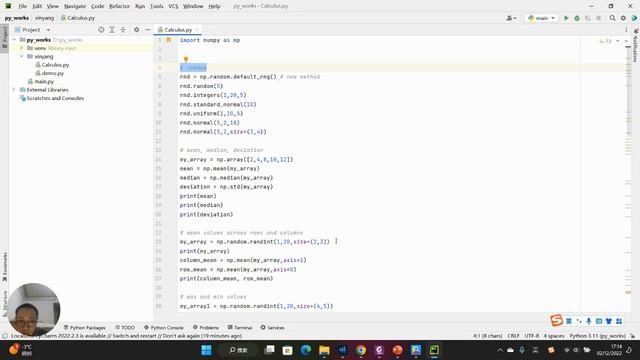Run the main configuration with the green arrow
The width and height of the screenshot is (640, 360).
click(x=566, y=18)
